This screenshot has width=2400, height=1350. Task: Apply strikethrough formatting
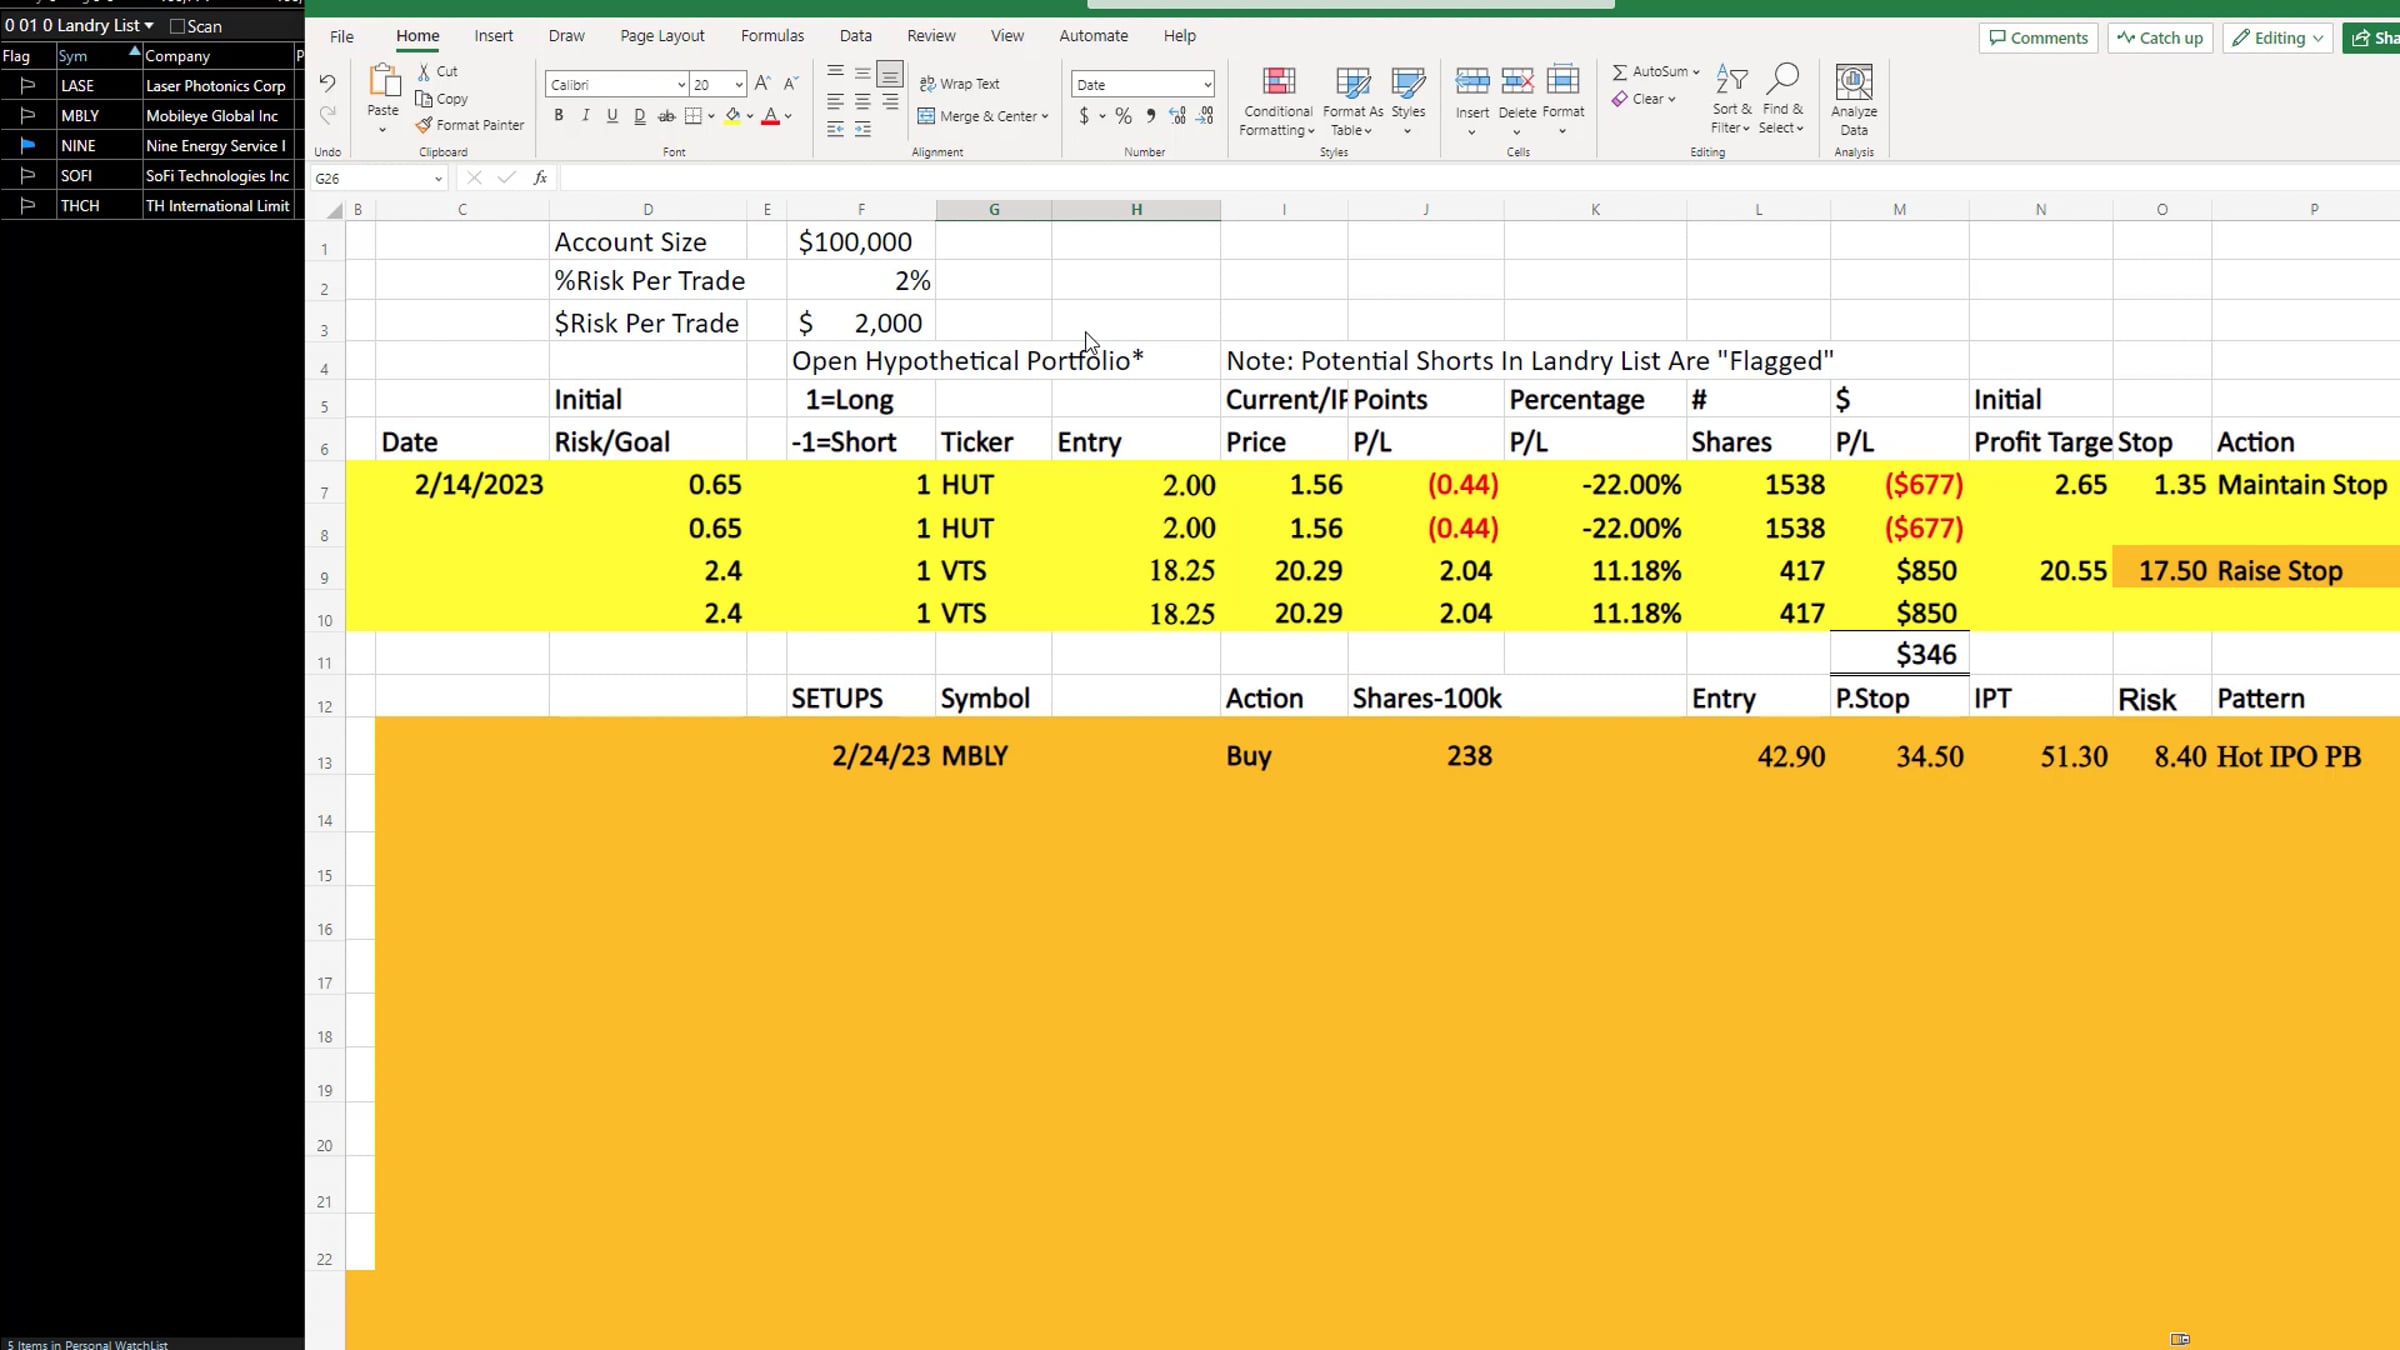(666, 116)
